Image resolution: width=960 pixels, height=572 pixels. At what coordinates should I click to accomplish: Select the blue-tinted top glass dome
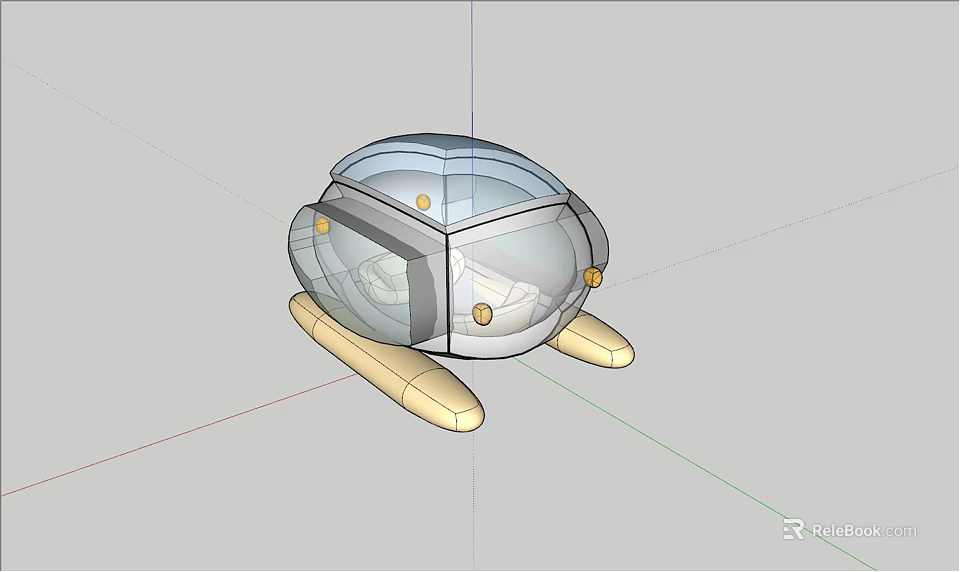450,181
